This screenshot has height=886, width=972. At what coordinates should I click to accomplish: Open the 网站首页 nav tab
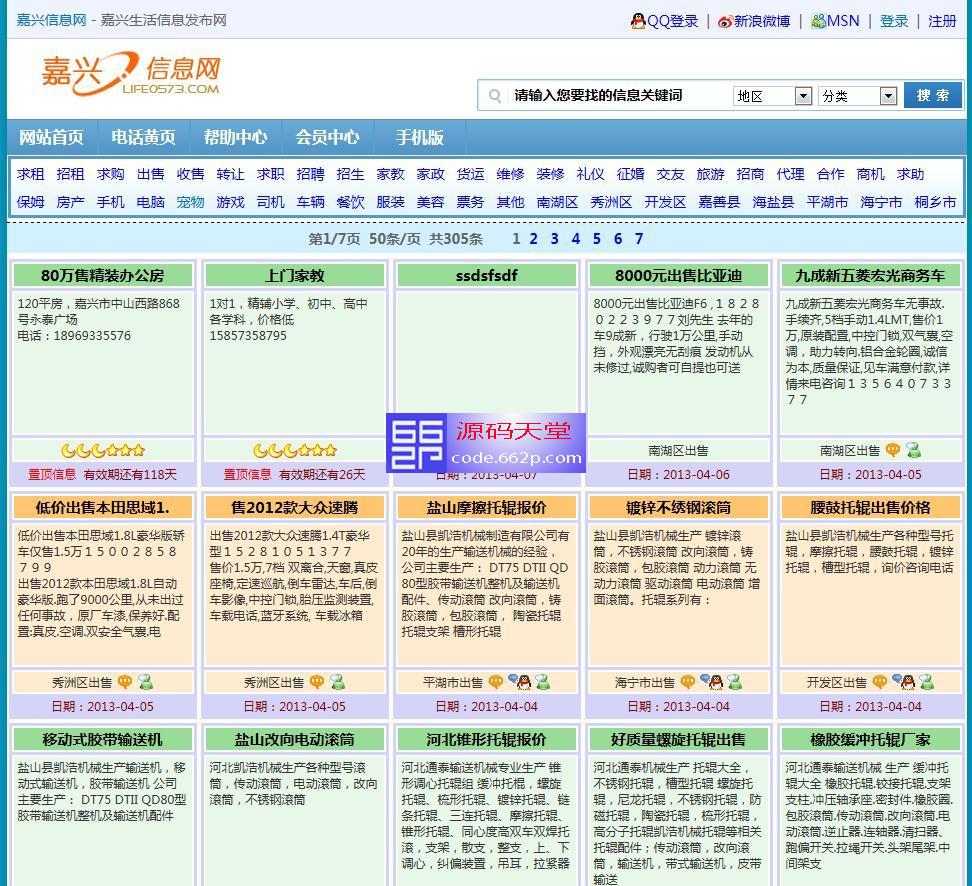tap(51, 137)
